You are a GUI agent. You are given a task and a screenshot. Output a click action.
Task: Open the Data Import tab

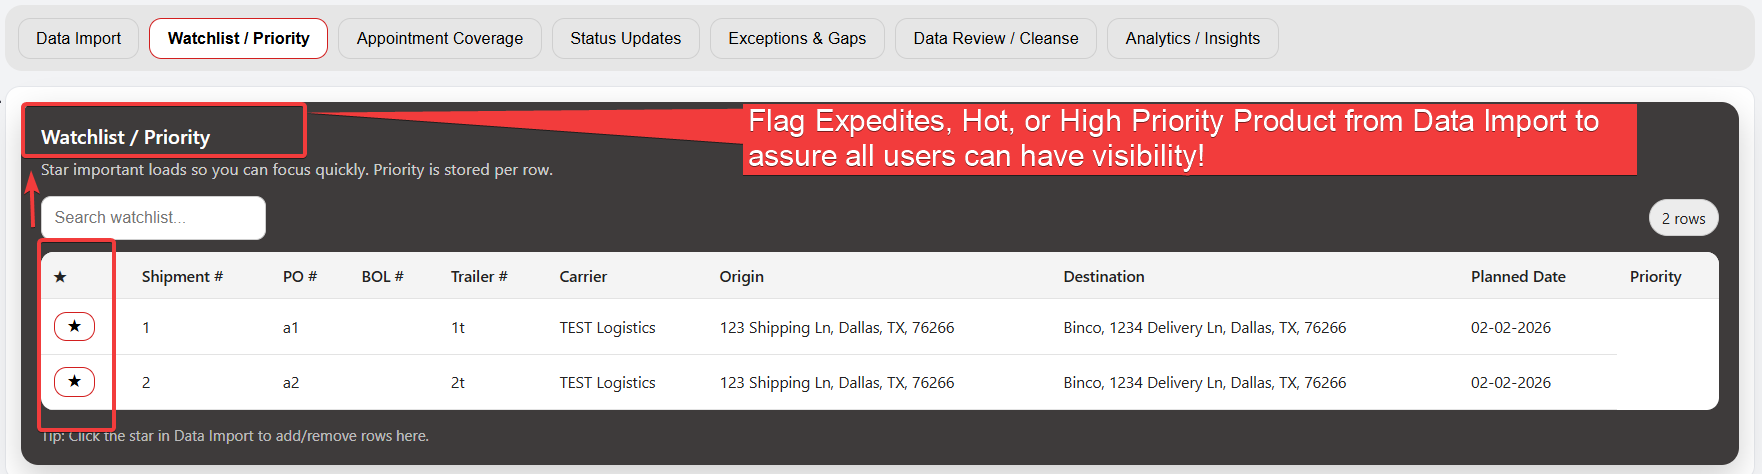coord(78,39)
